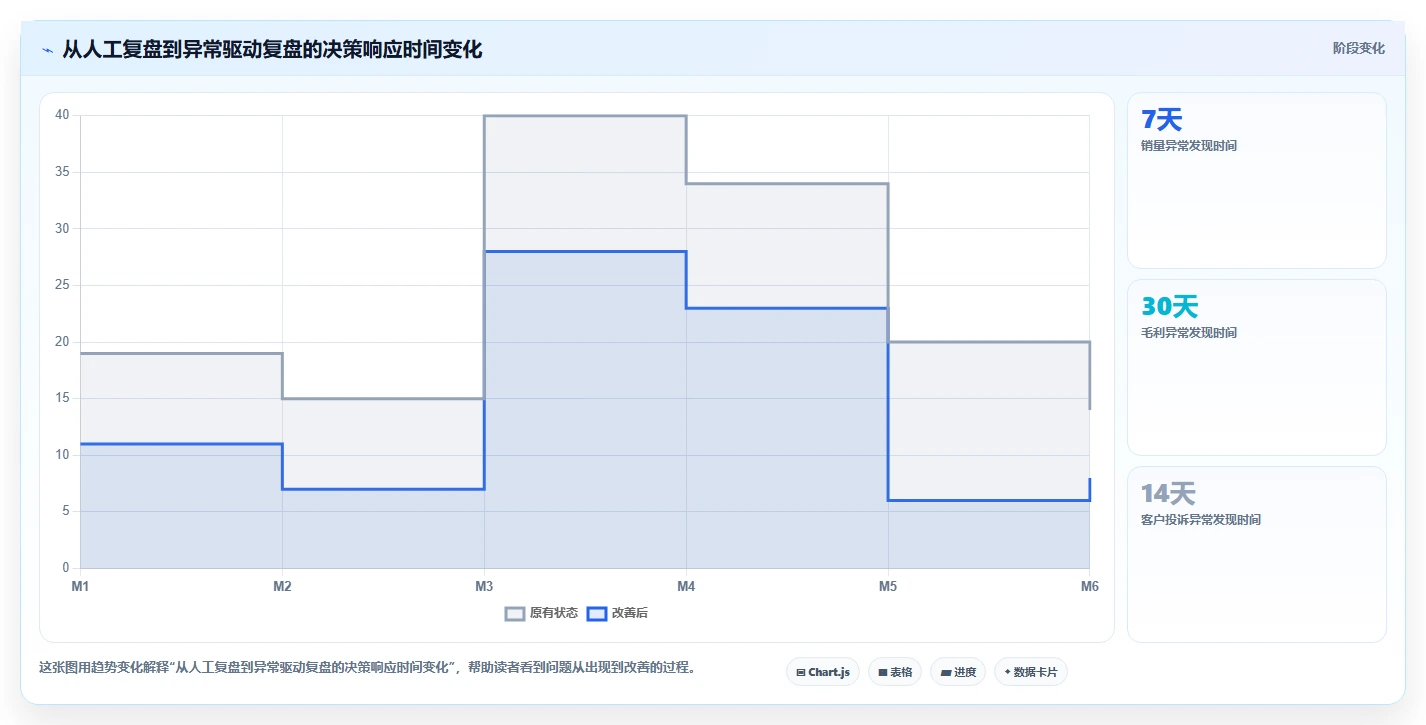Click the 客户投诉异常发现时间 caption
This screenshot has width=1426, height=725.
[x=1201, y=520]
